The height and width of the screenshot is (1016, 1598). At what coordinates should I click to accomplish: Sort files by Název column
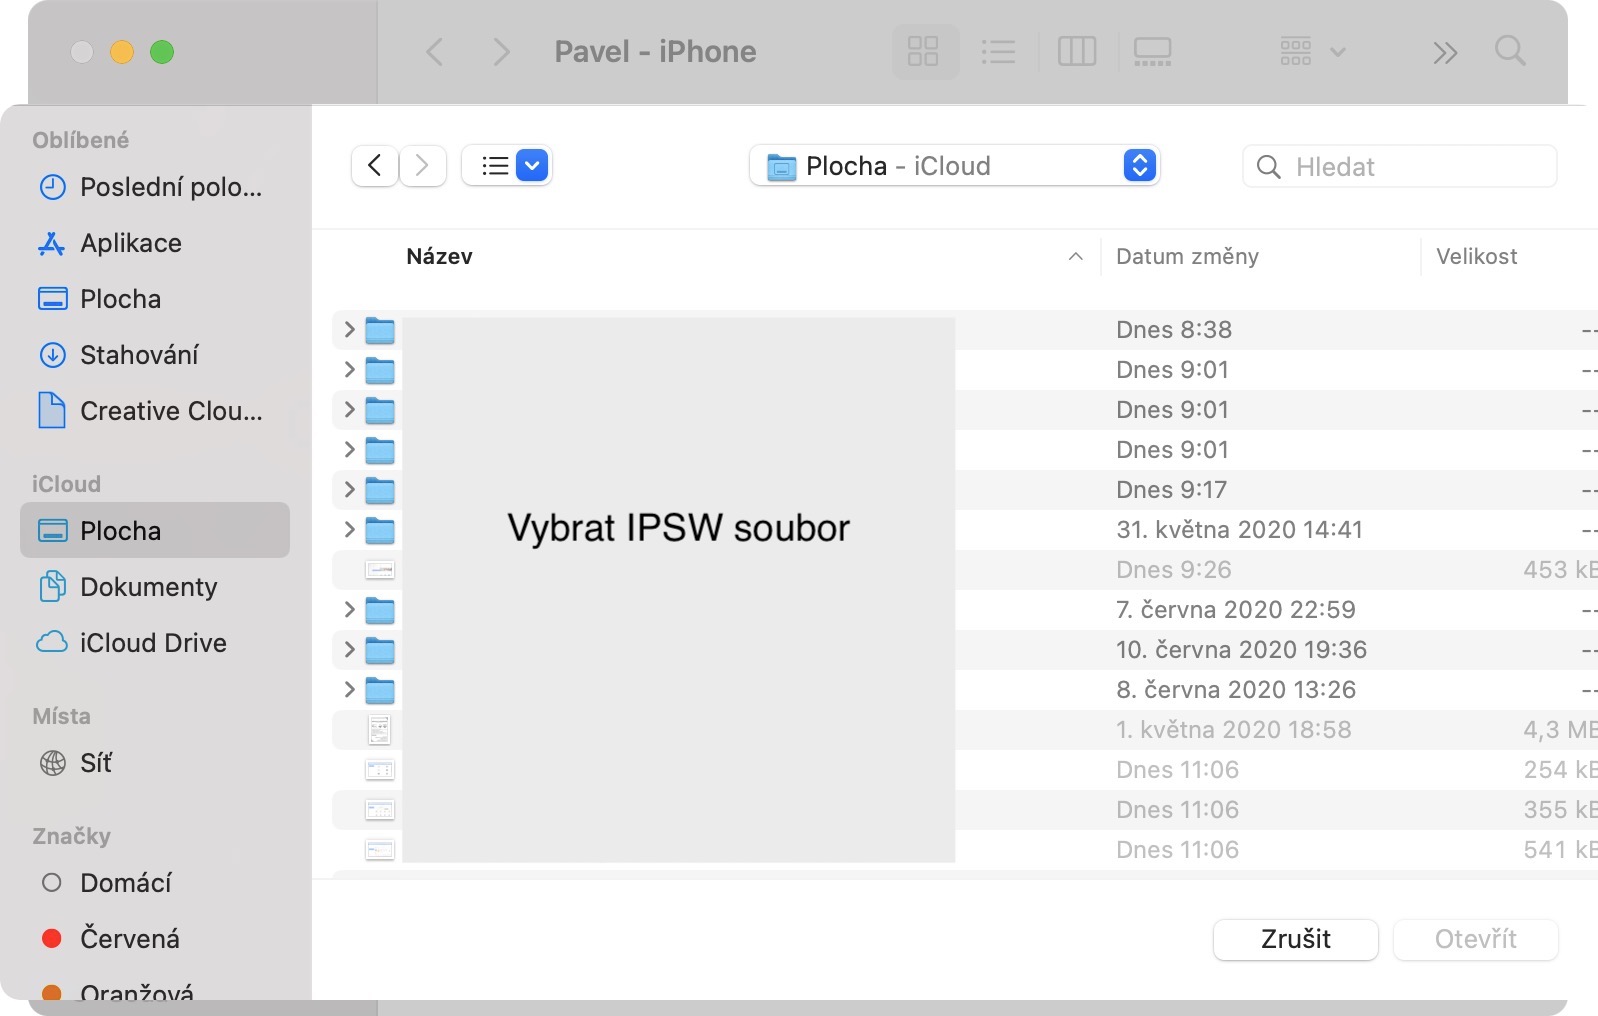(439, 257)
